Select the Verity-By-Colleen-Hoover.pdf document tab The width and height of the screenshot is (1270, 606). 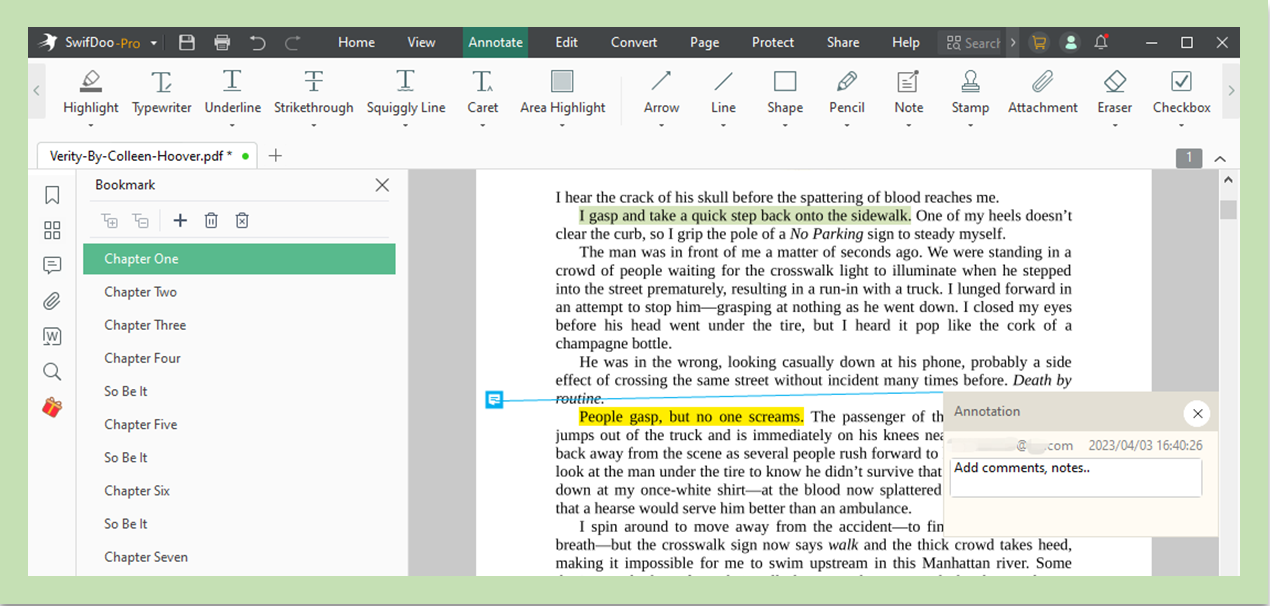[x=148, y=155]
